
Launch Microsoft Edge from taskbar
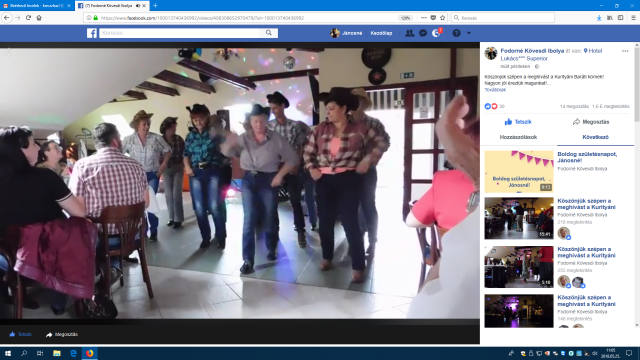[x=73, y=353]
